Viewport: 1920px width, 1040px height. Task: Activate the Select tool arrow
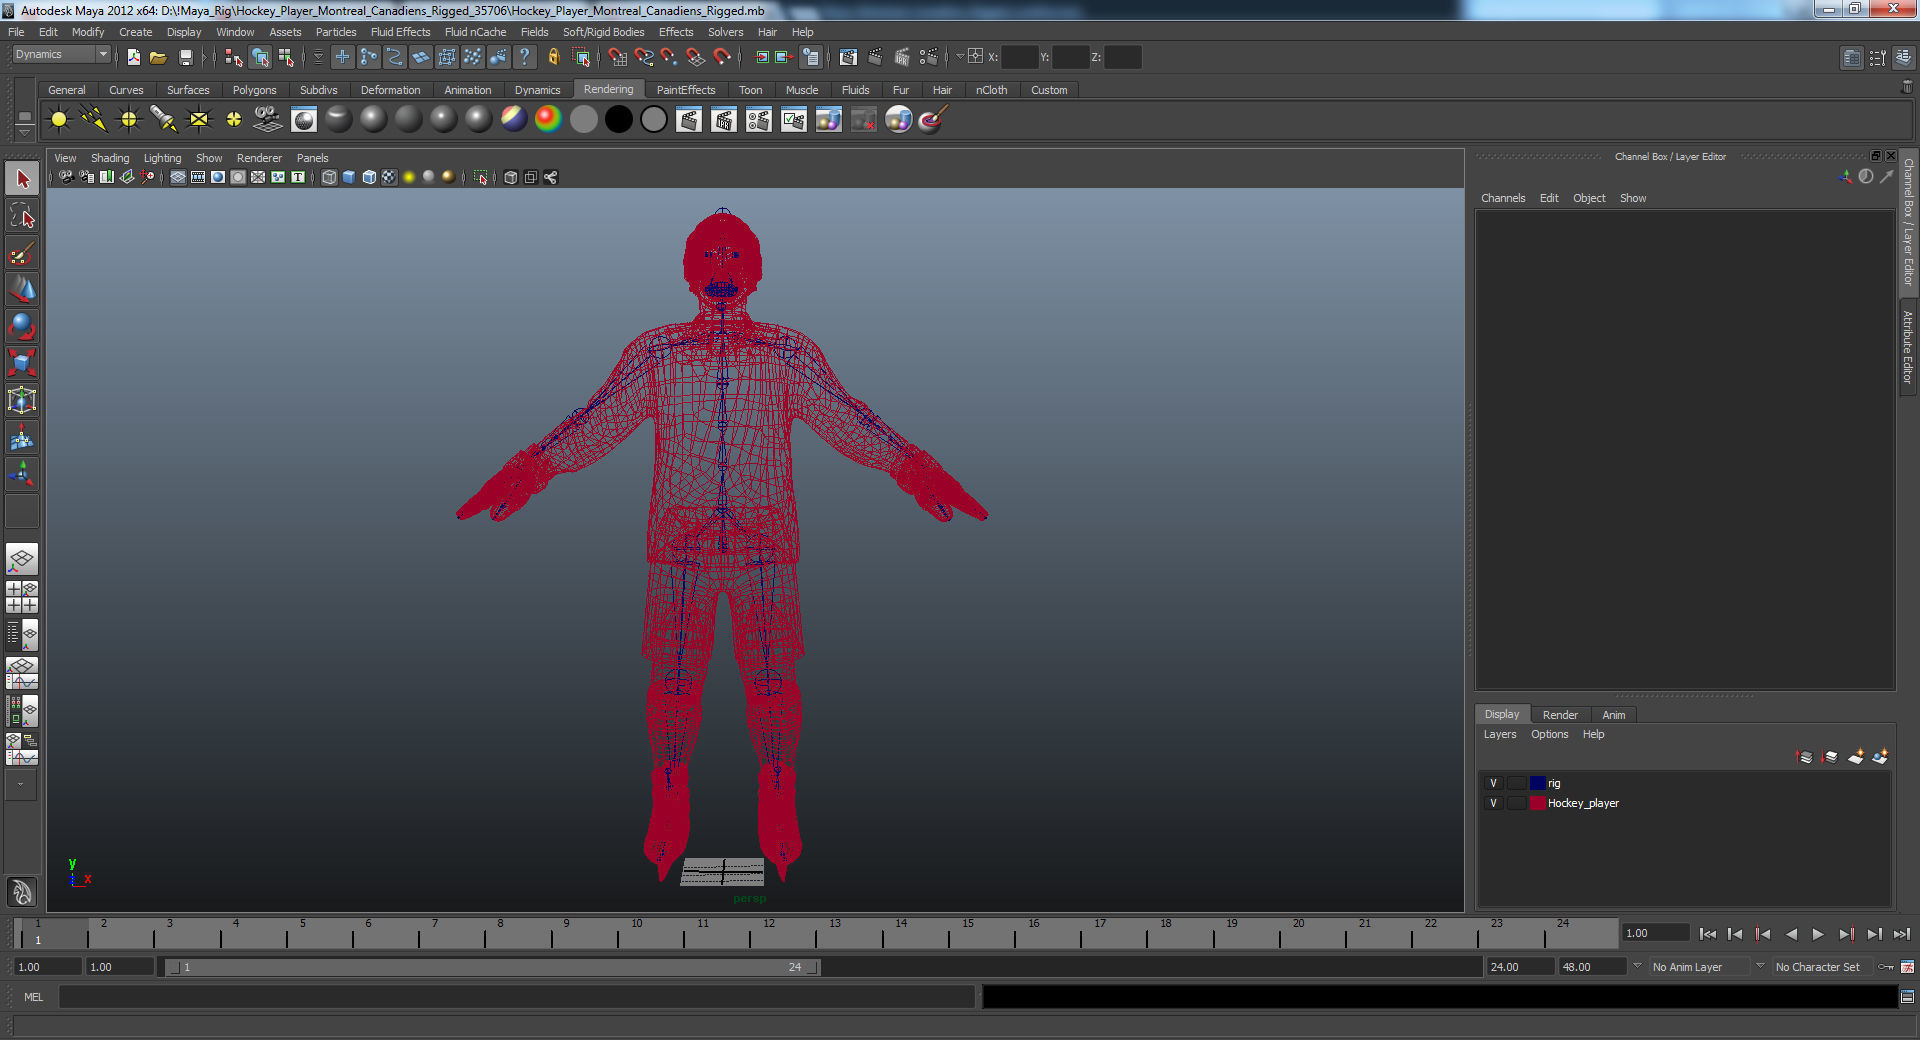pos(22,179)
